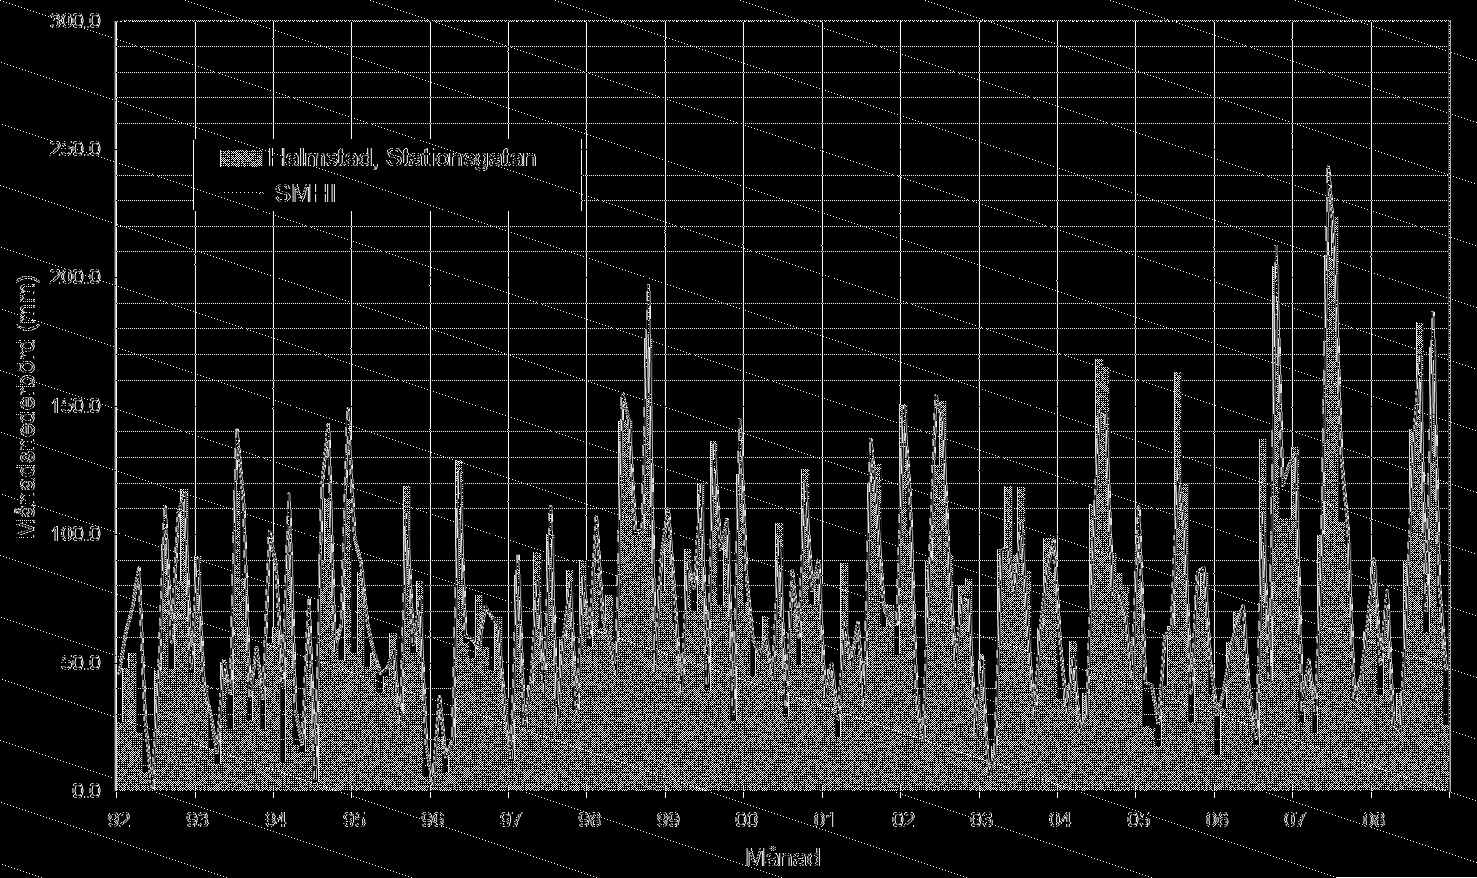Click the late-1998 peak near 200 mm
Image resolution: width=1477 pixels, height=878 pixels.
648,288
